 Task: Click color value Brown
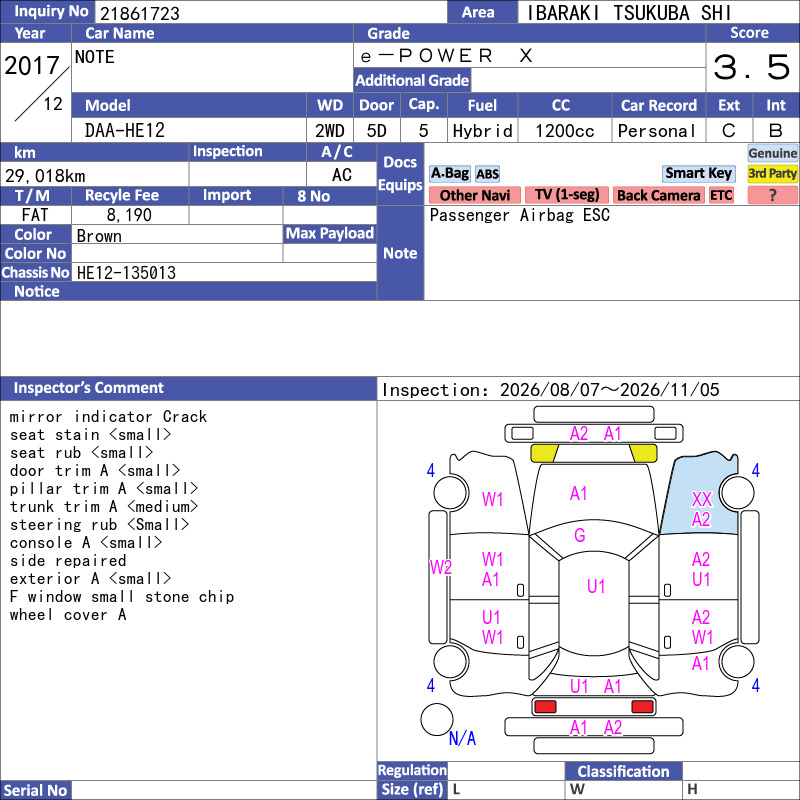point(99,236)
